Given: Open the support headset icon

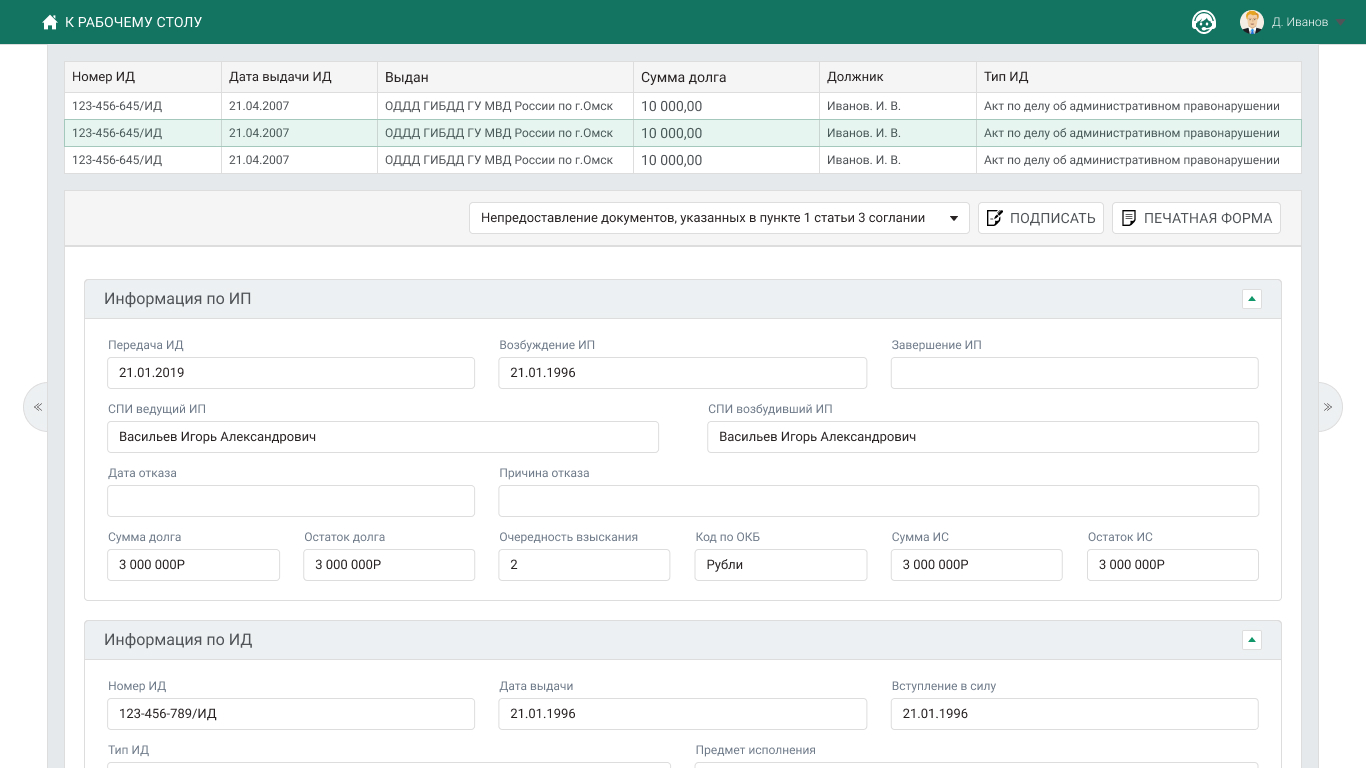Looking at the screenshot, I should click(1204, 22).
